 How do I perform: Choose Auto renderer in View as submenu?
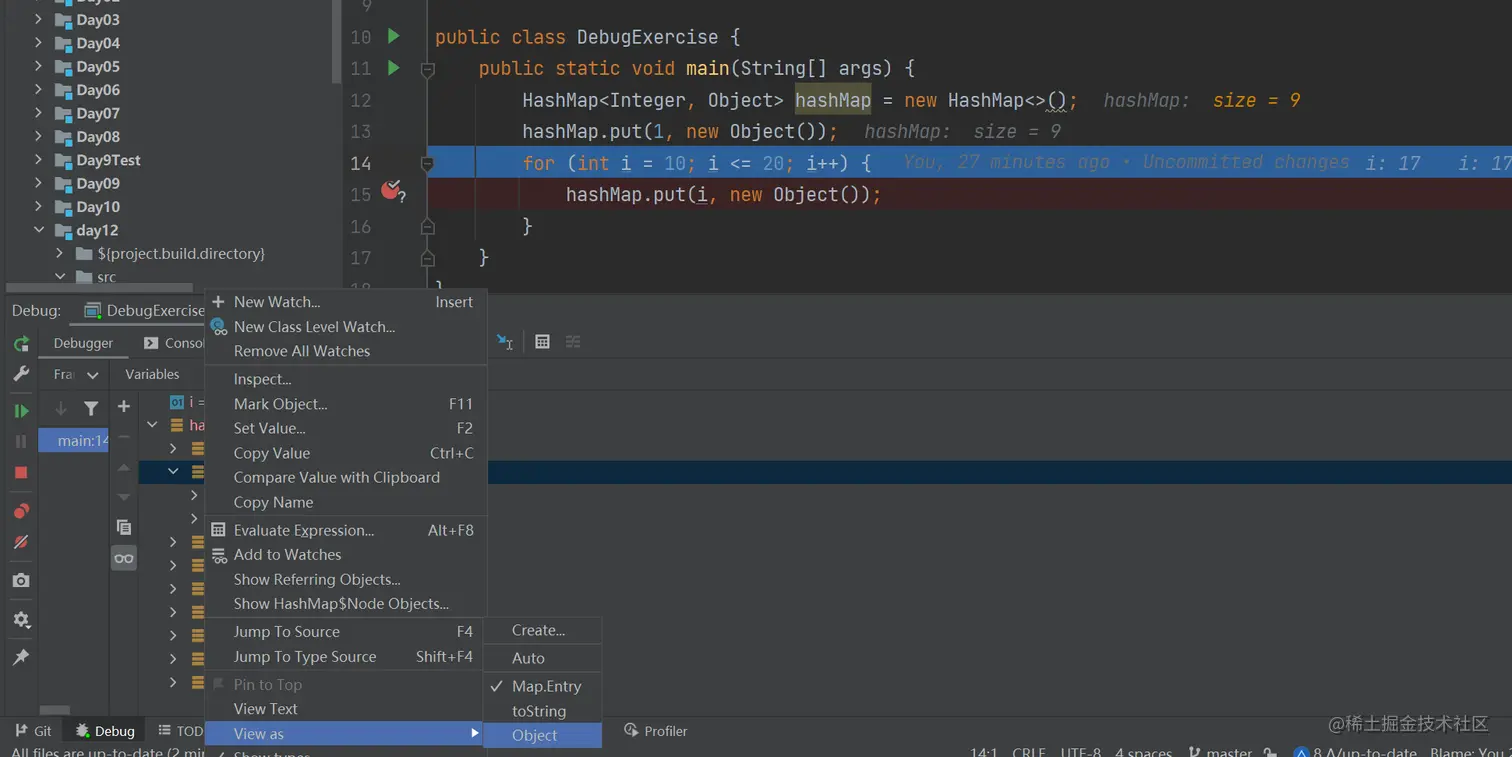543,658
